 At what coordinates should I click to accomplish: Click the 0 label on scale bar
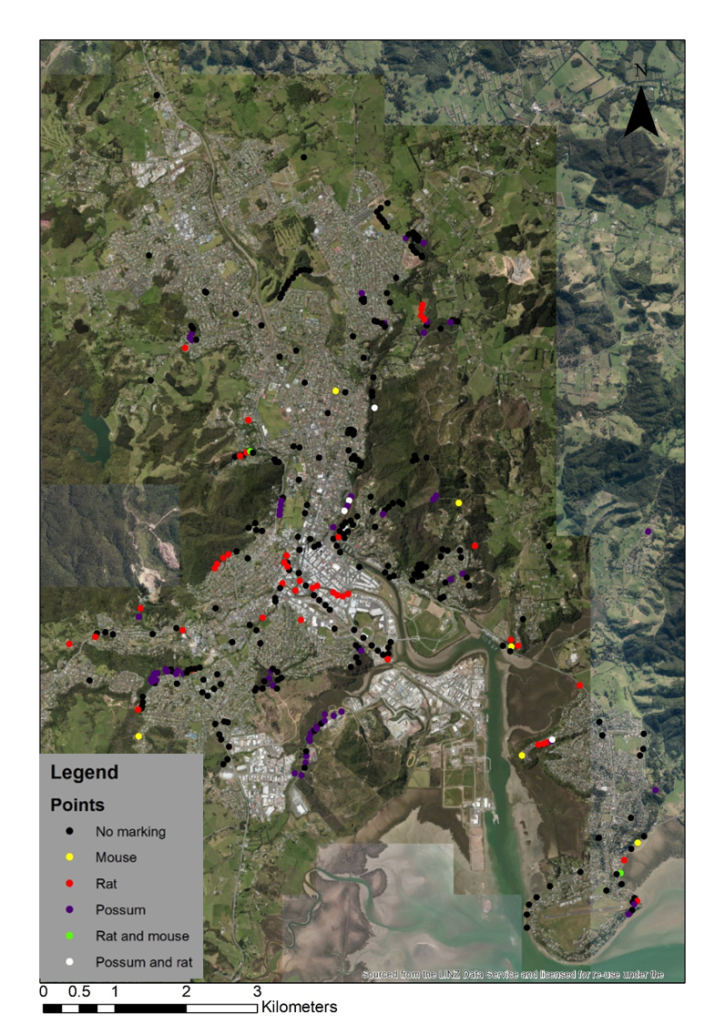43,991
